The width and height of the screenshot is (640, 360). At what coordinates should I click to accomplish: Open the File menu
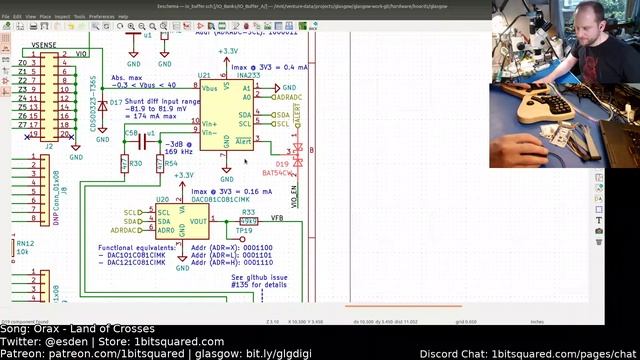5,17
